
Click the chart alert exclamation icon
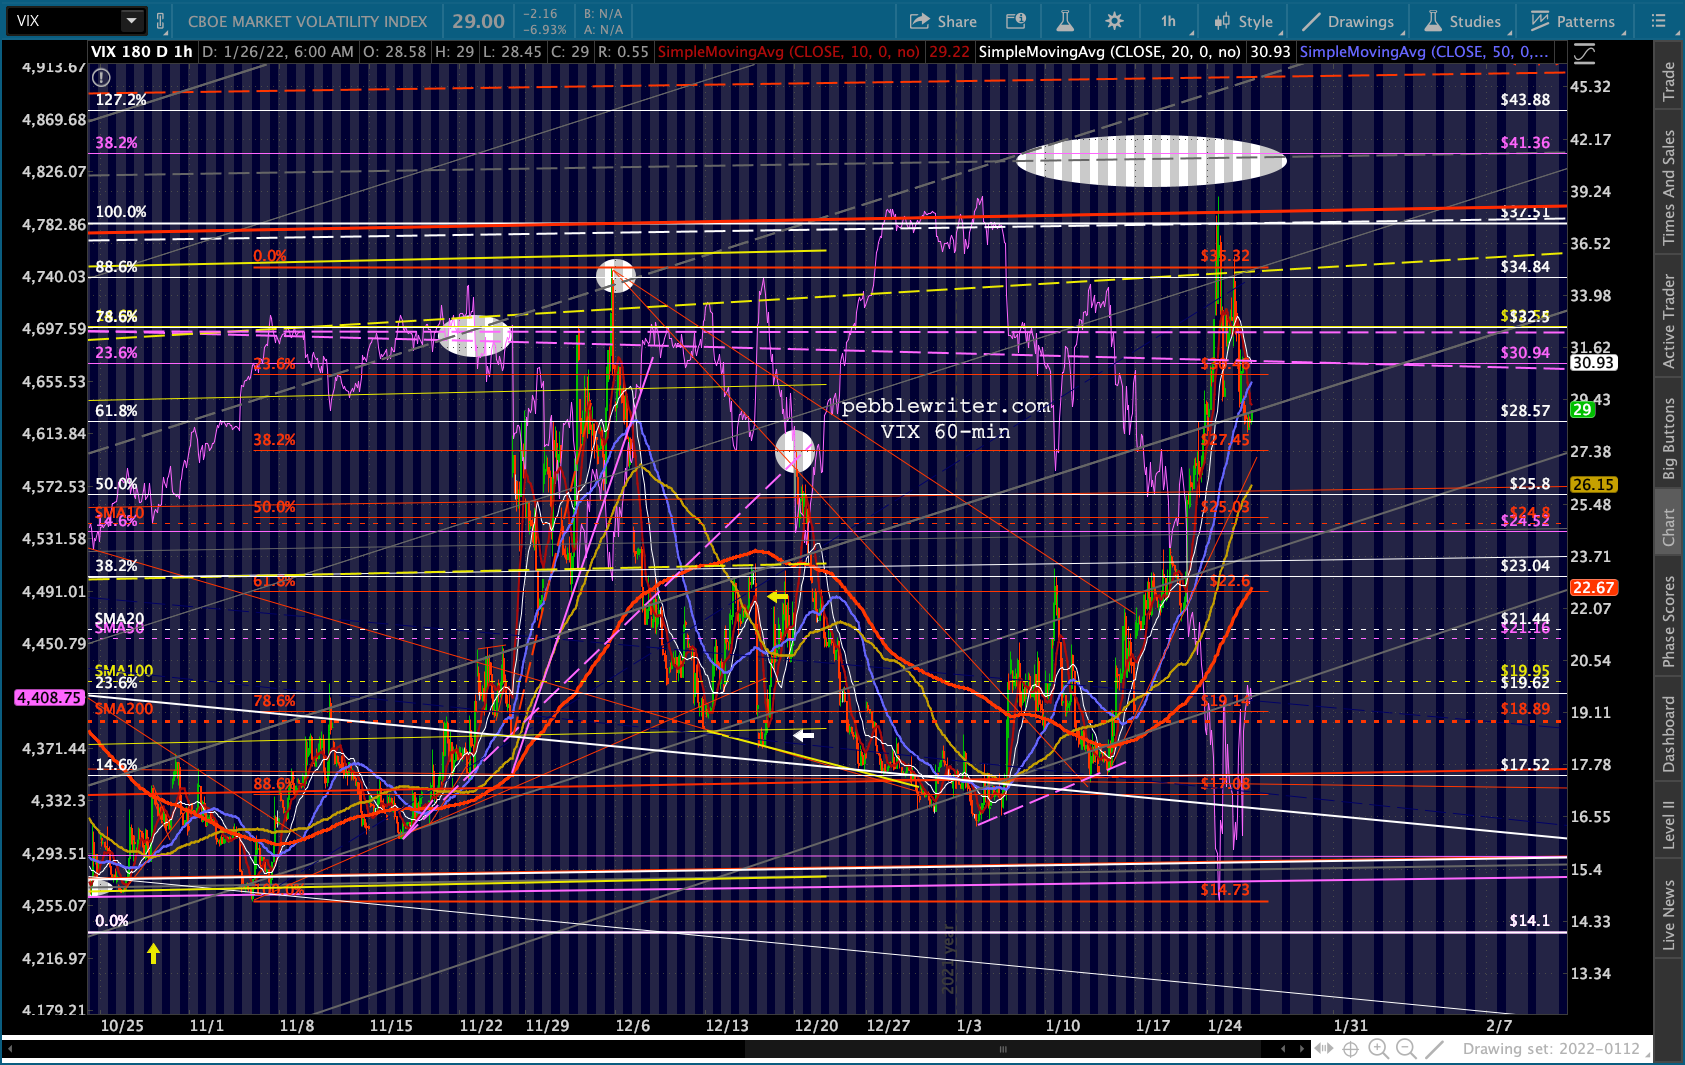101,77
